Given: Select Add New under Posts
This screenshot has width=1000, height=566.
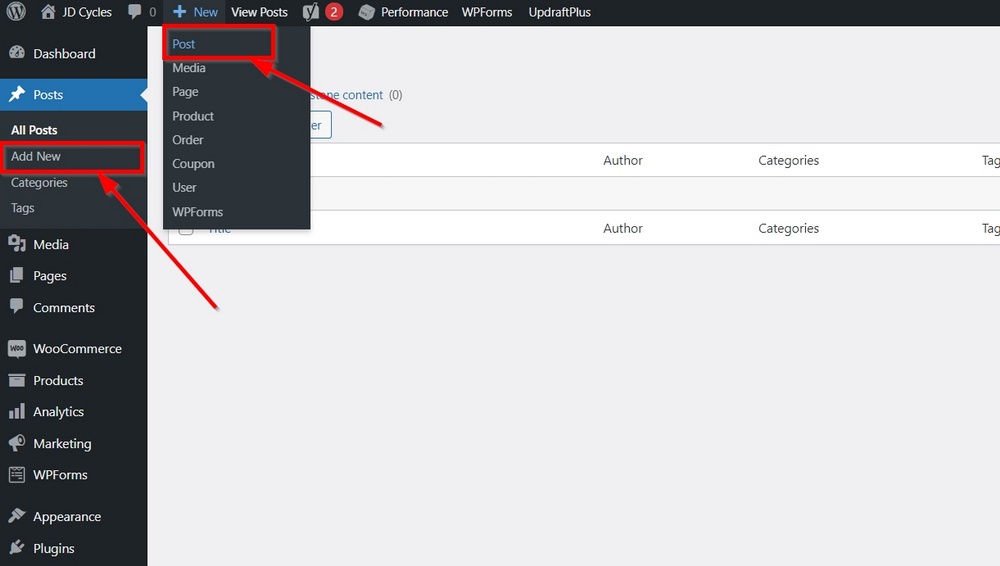Looking at the screenshot, I should [x=36, y=156].
